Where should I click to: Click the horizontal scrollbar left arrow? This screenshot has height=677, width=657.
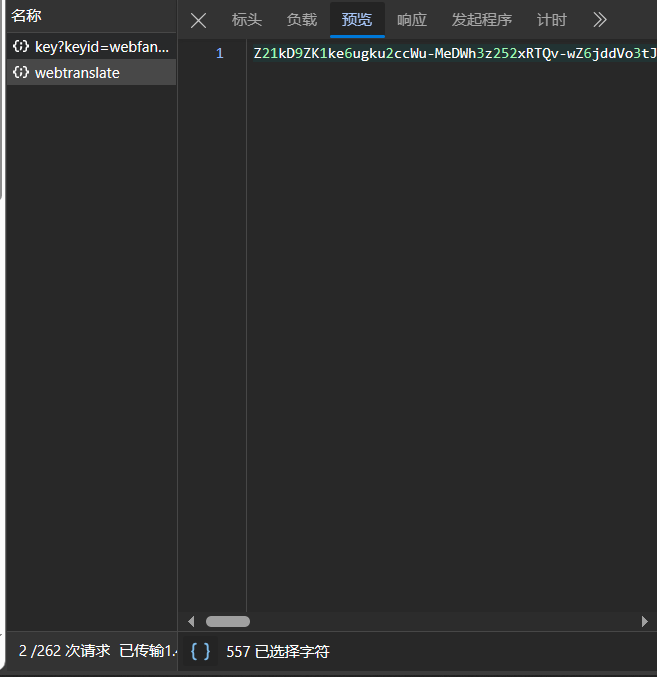[192, 621]
